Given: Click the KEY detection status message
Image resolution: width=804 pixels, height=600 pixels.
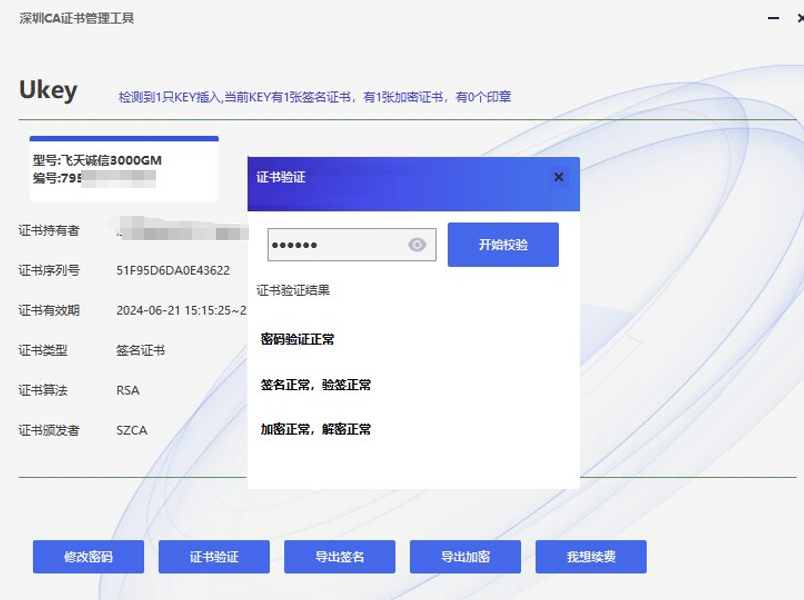Looking at the screenshot, I should [315, 97].
